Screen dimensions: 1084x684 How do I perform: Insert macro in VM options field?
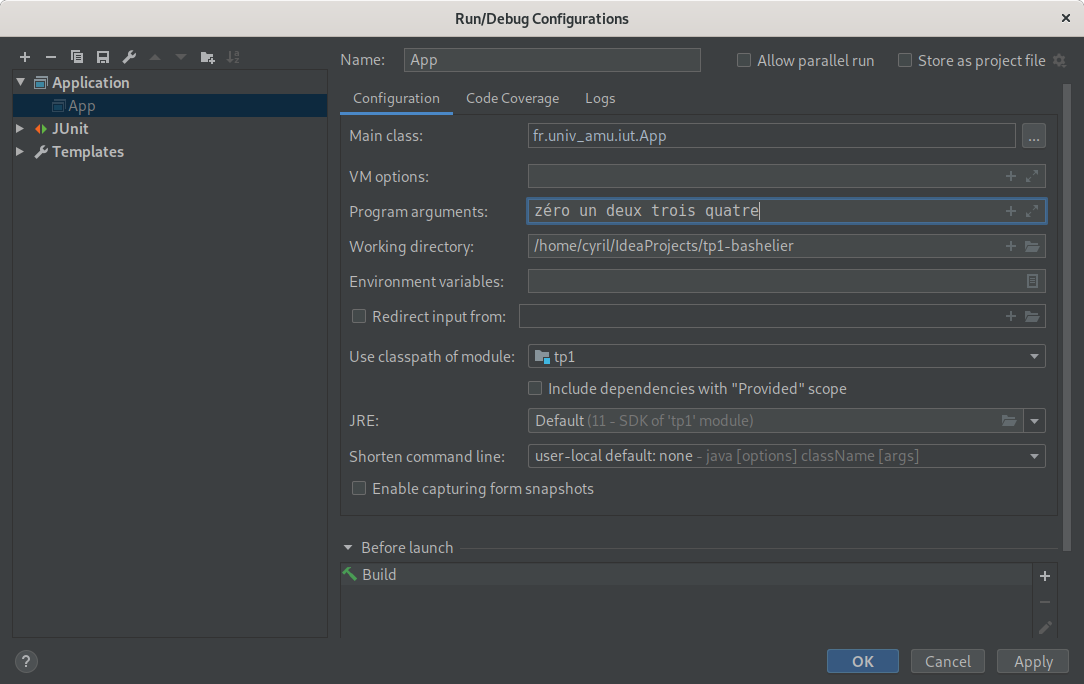[x=1011, y=176]
